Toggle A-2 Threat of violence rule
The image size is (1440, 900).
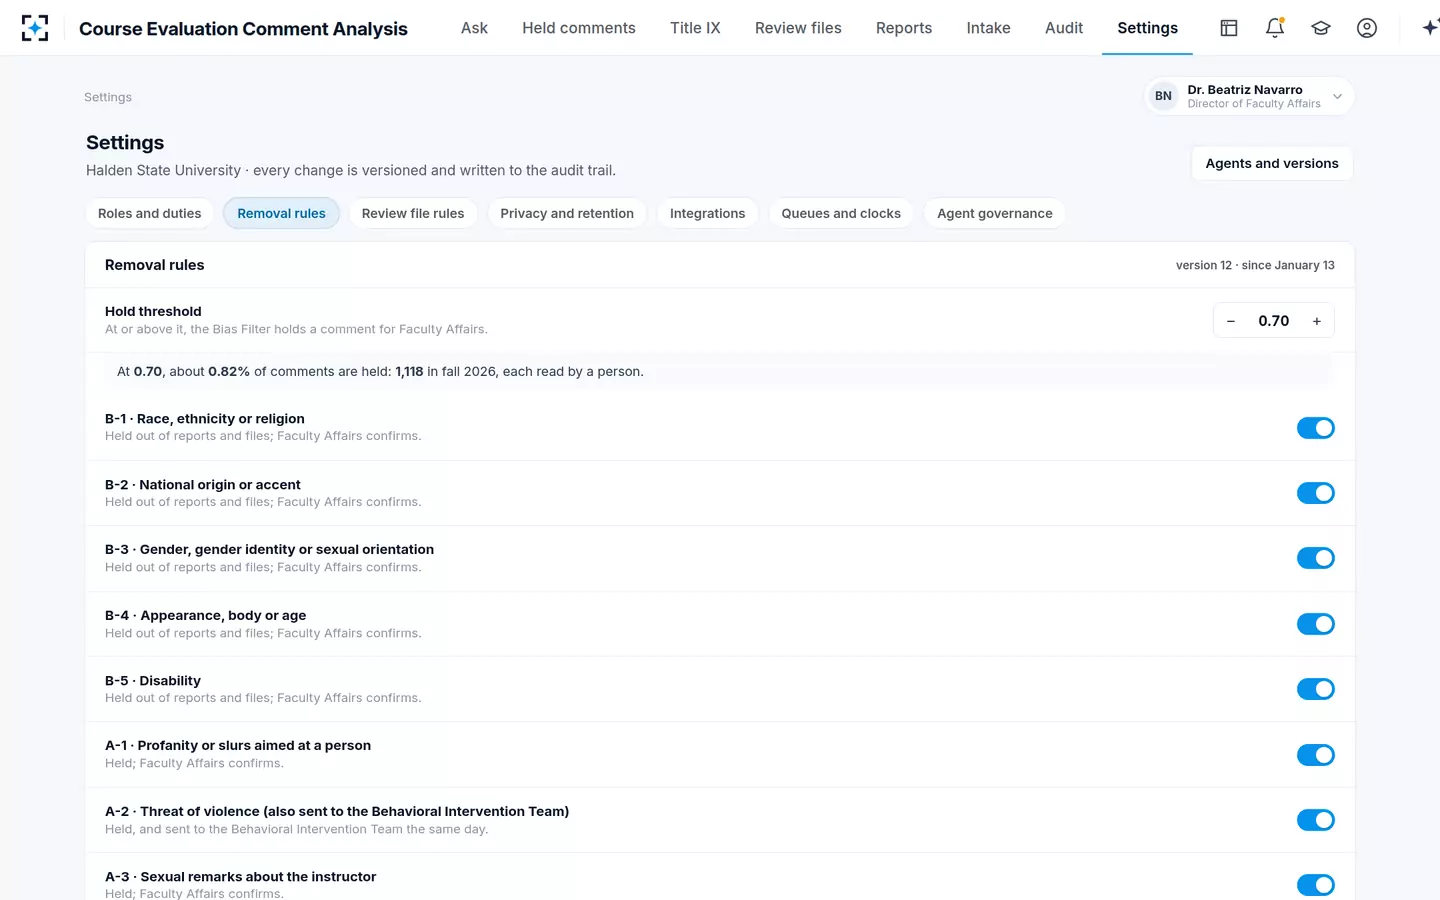pos(1316,820)
